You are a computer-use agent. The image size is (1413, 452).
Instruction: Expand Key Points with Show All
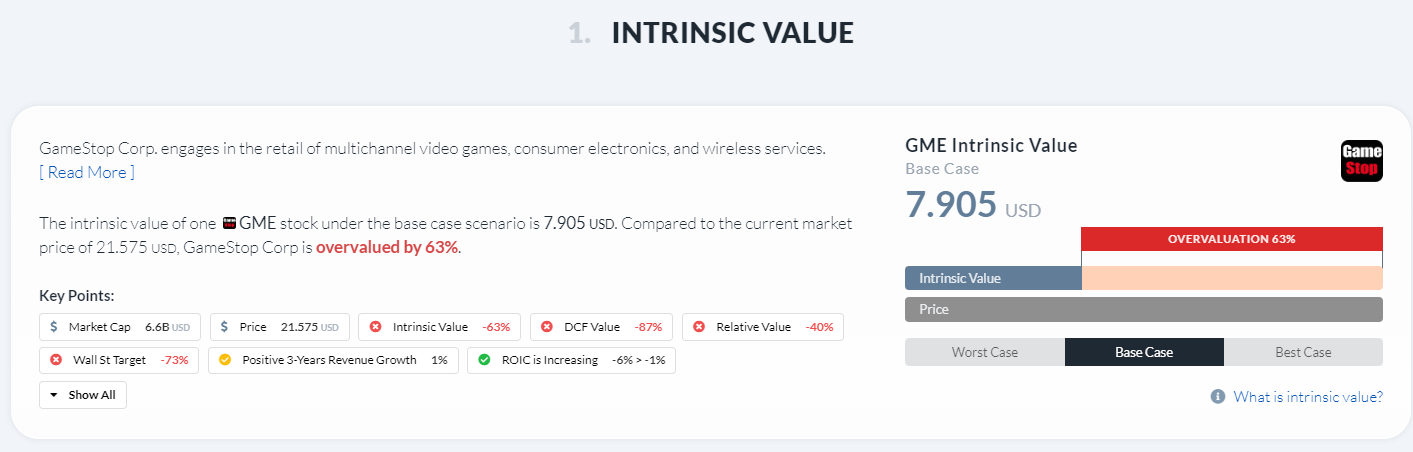click(83, 395)
